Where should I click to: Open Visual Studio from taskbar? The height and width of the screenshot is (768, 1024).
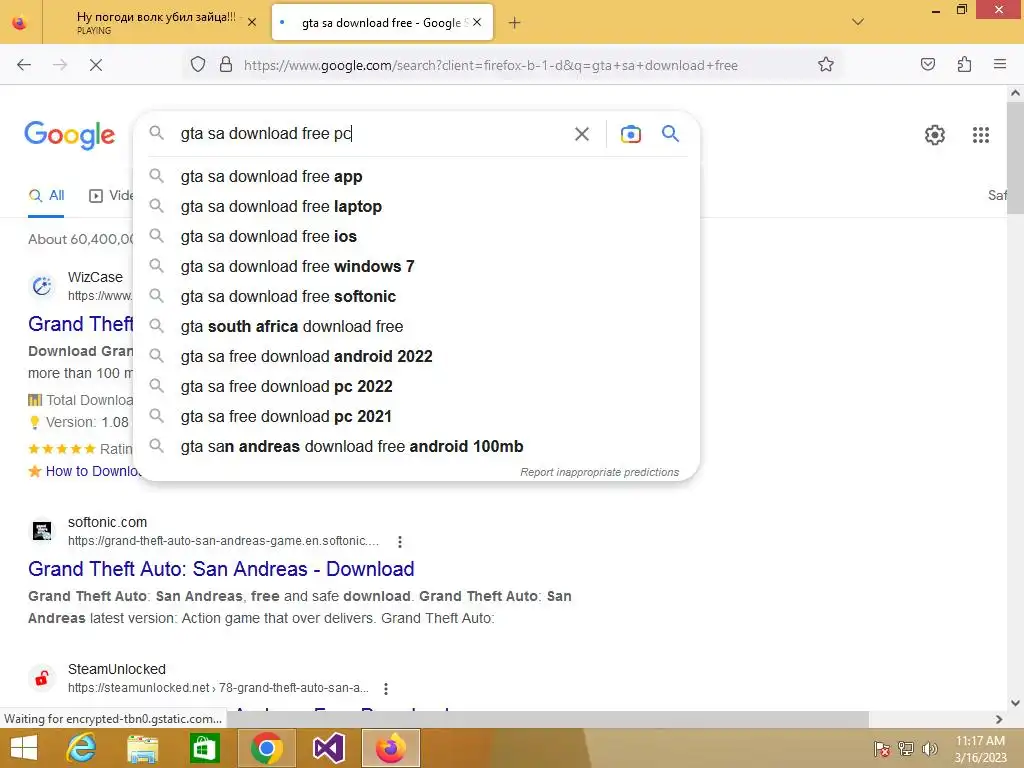[328, 748]
